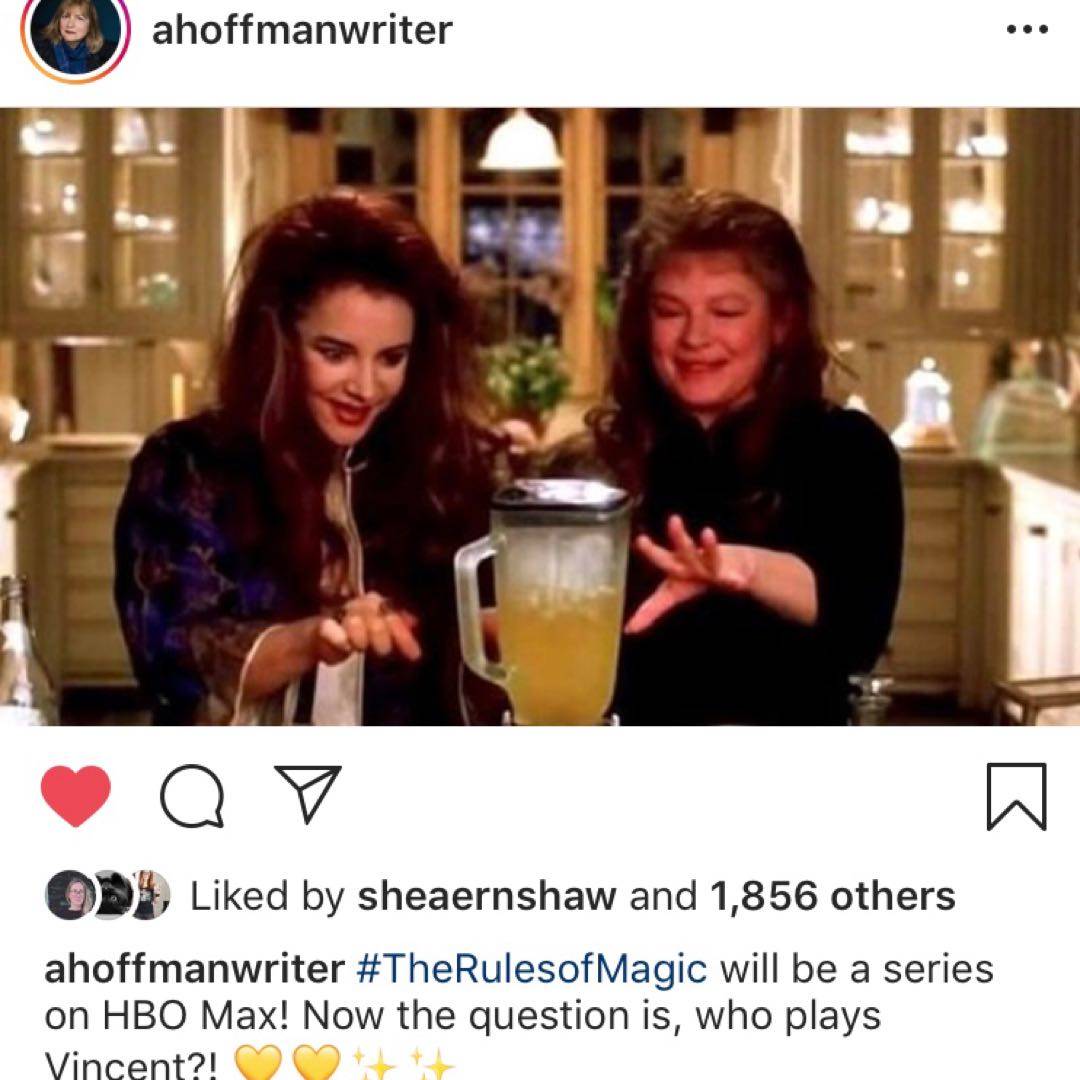Screen dimensions: 1080x1080
Task: Tap first liker avatar with glasses
Action: pyautogui.click(x=70, y=895)
